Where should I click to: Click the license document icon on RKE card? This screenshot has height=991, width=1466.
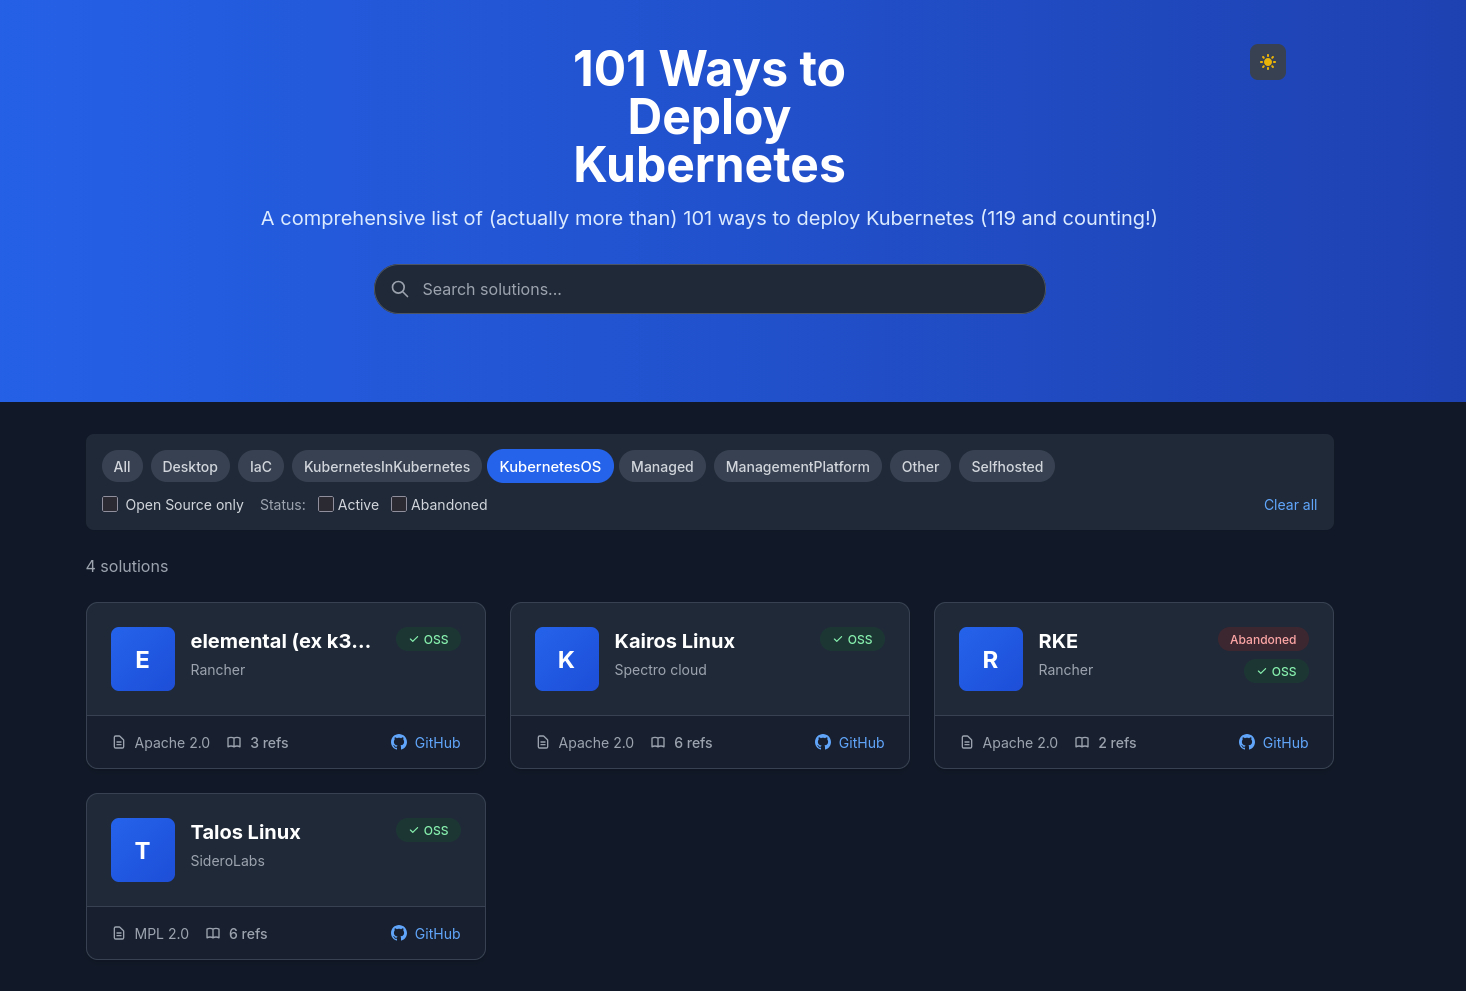coord(967,743)
